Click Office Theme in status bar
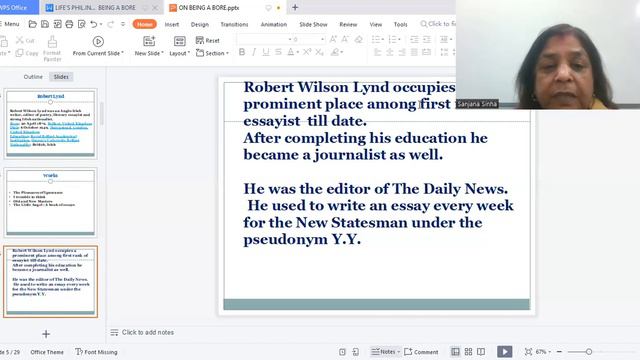This screenshot has height=360, width=640. click(47, 352)
